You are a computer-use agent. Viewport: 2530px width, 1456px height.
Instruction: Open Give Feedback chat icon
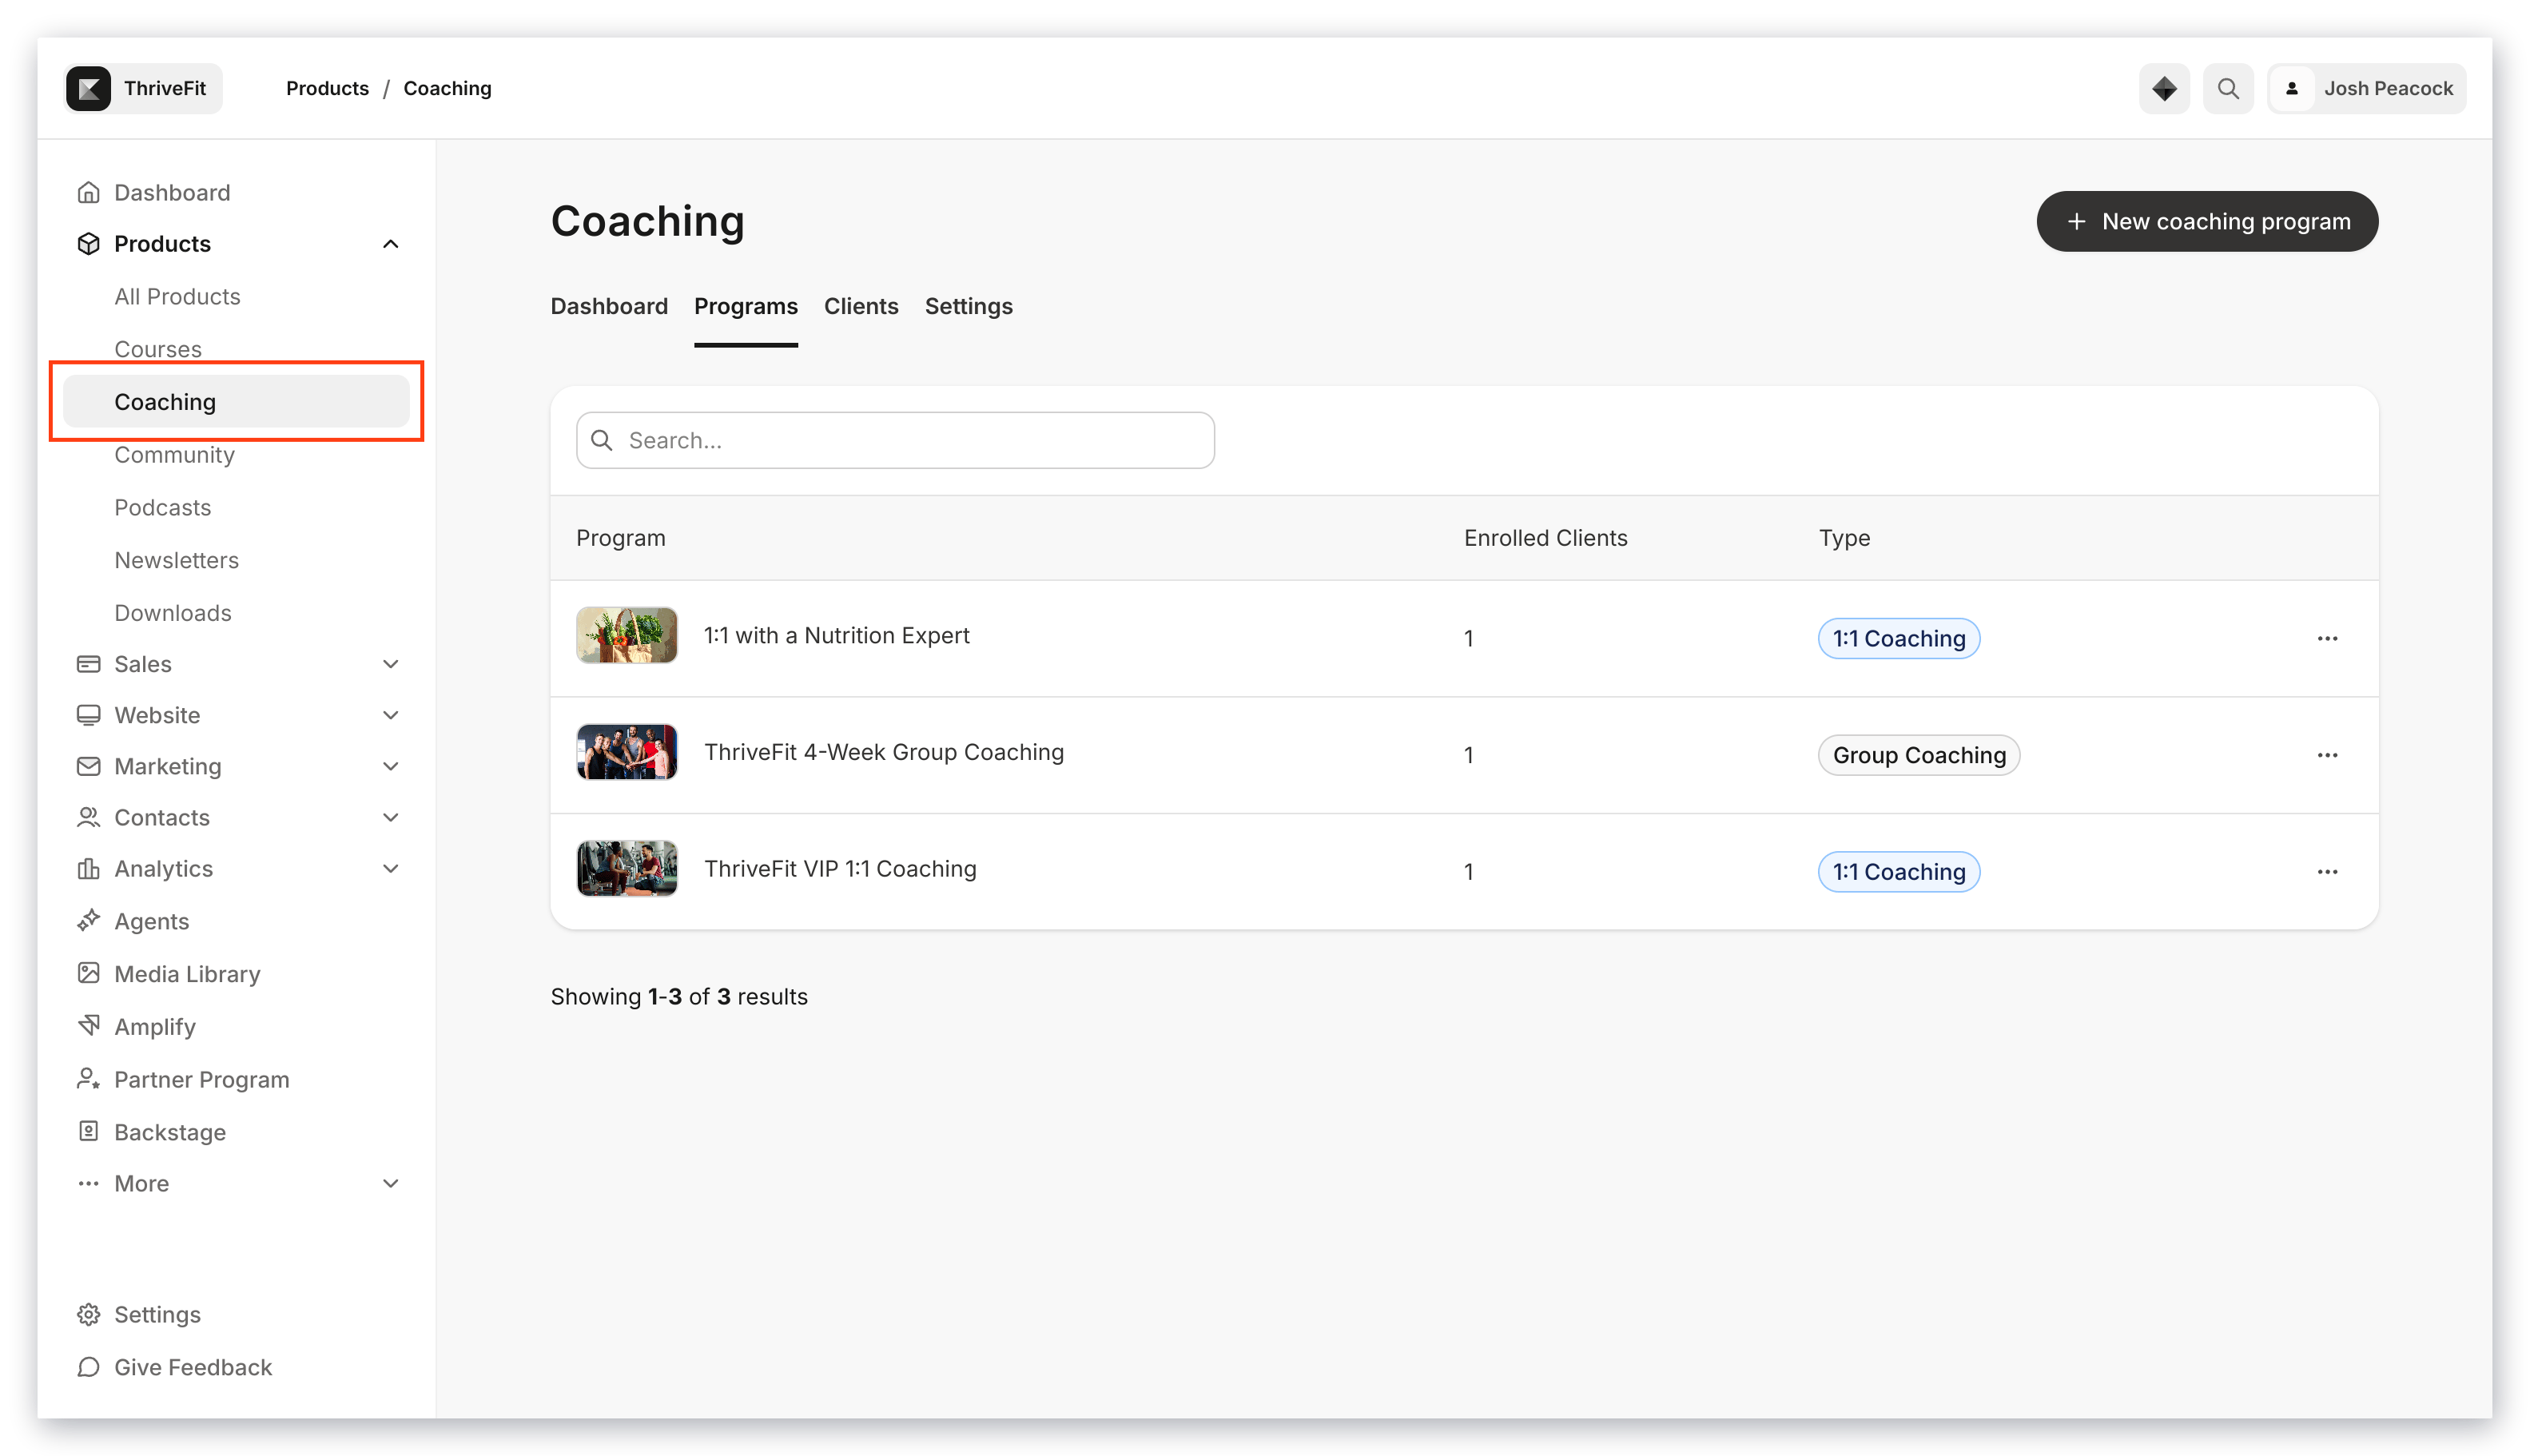click(88, 1366)
